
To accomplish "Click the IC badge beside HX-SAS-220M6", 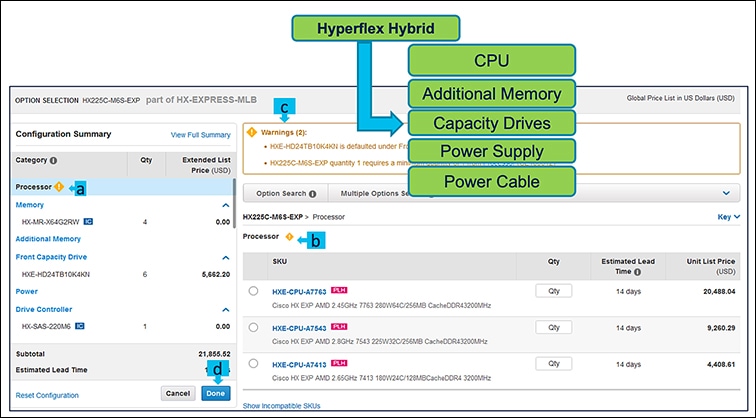I will [x=79, y=325].
